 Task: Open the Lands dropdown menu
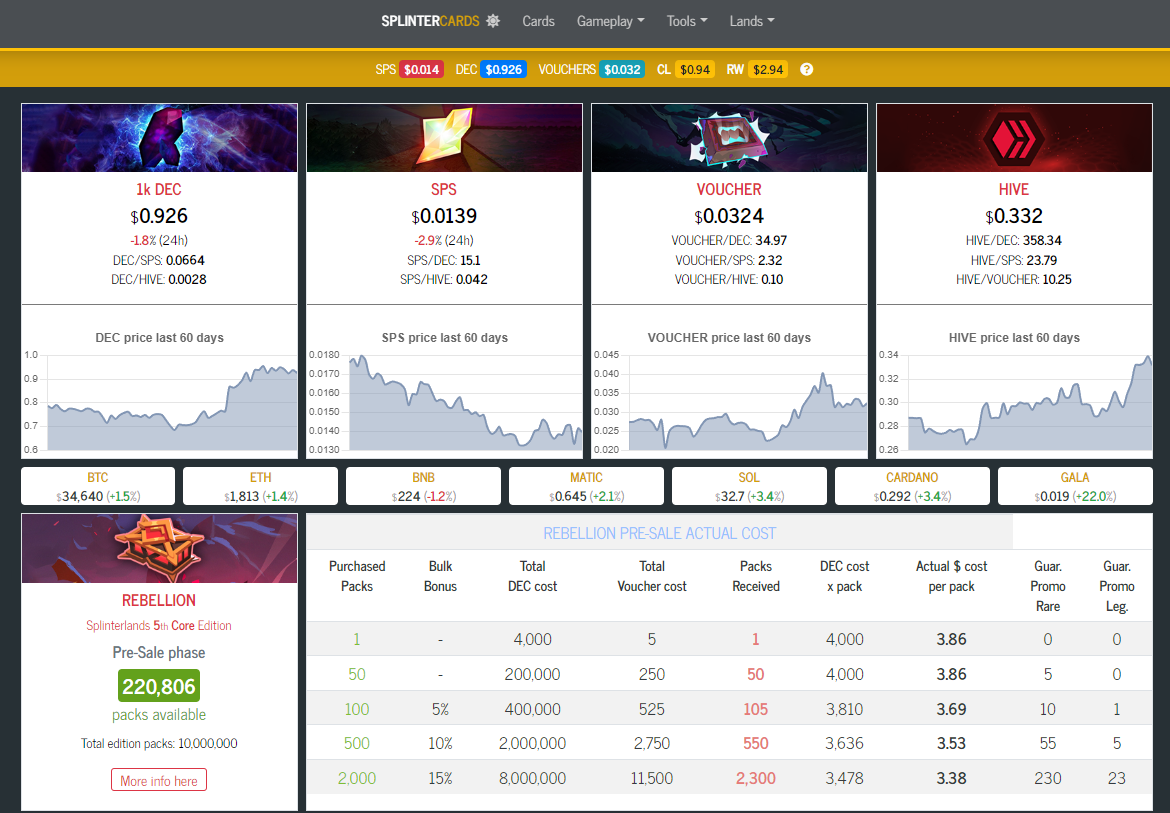752,21
